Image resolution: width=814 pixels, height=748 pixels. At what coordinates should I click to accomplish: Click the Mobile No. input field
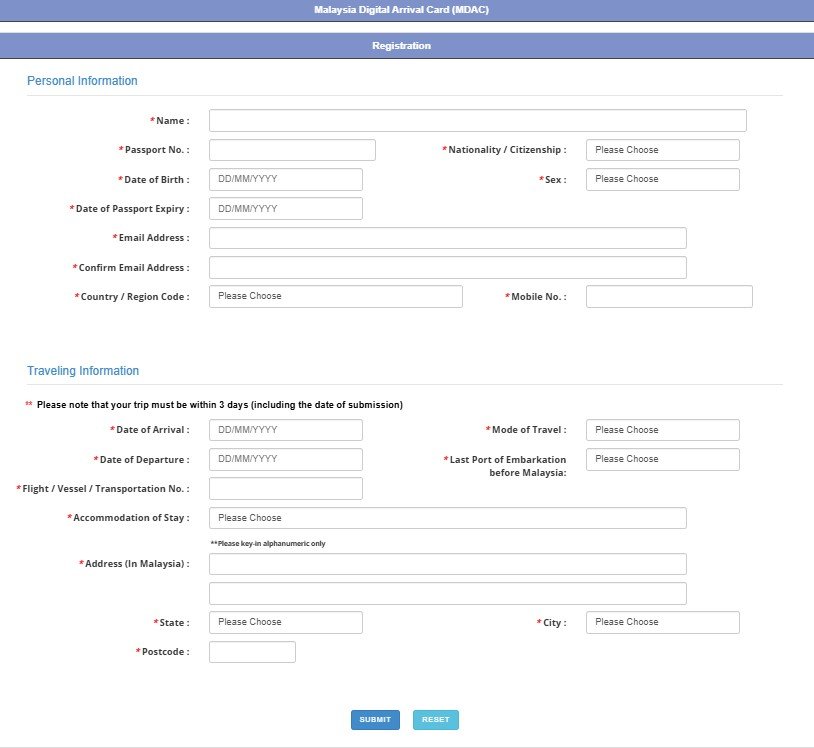pyautogui.click(x=668, y=296)
